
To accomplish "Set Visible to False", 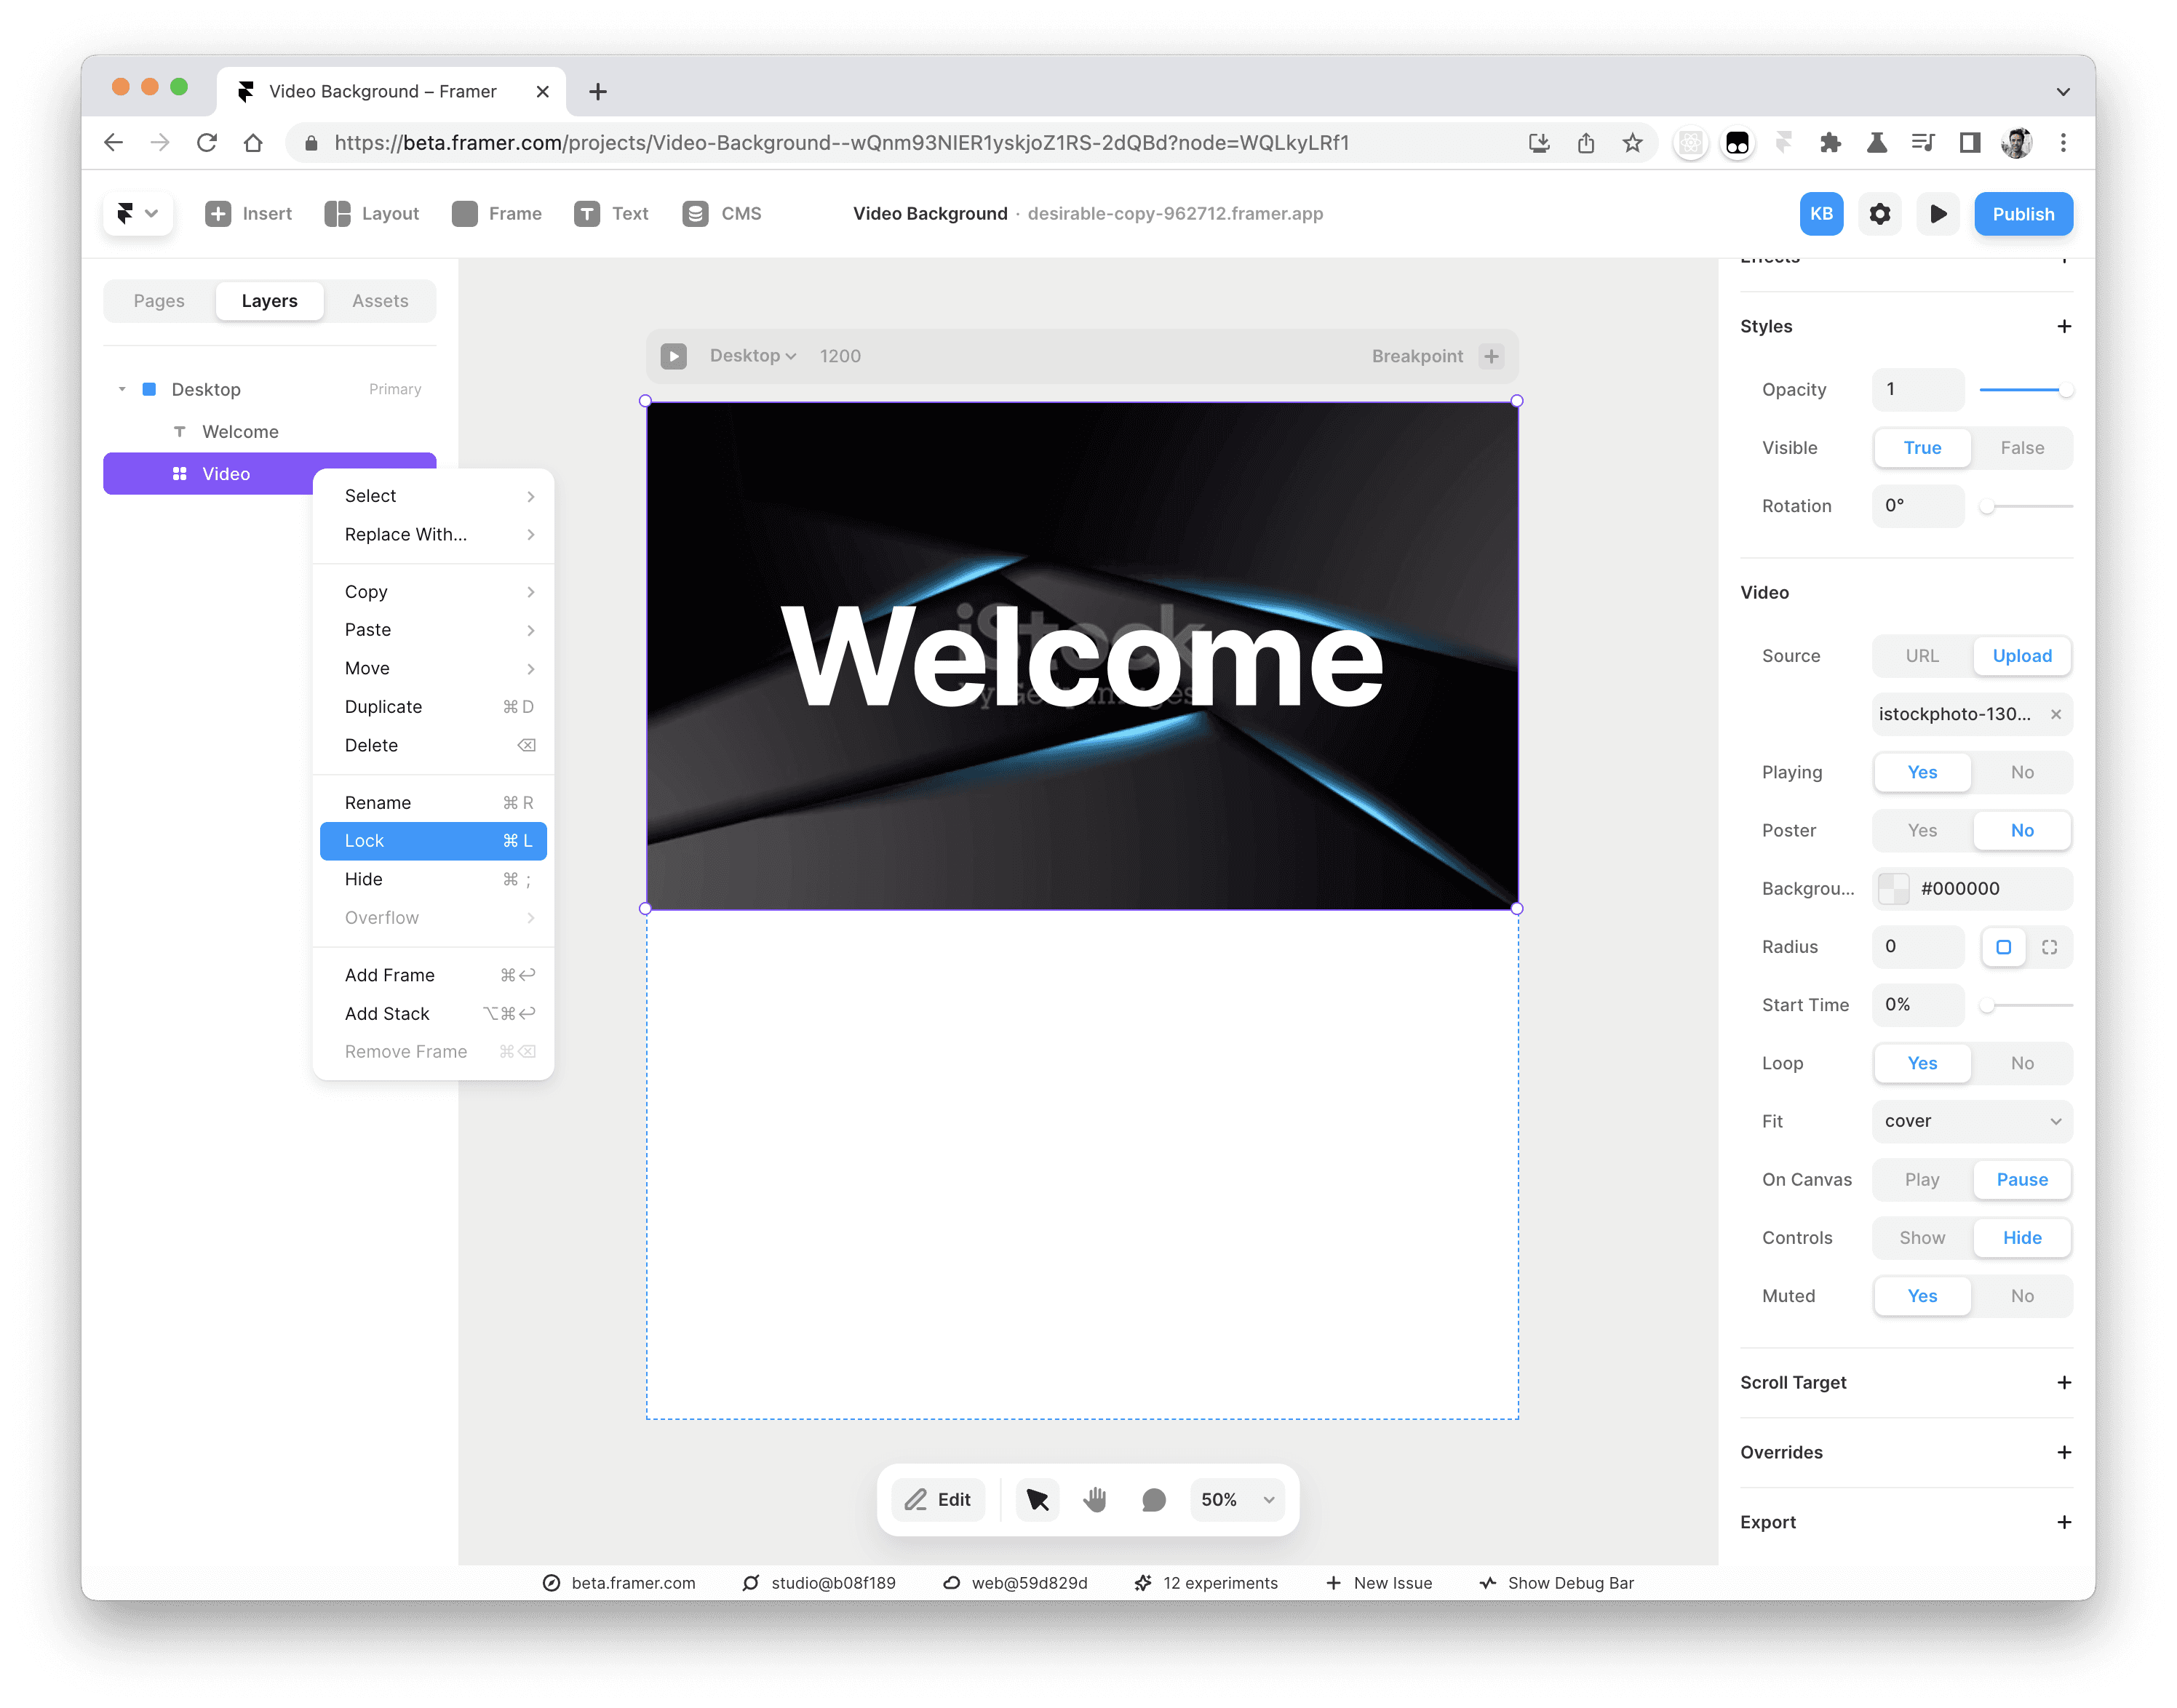I will click(x=2021, y=448).
